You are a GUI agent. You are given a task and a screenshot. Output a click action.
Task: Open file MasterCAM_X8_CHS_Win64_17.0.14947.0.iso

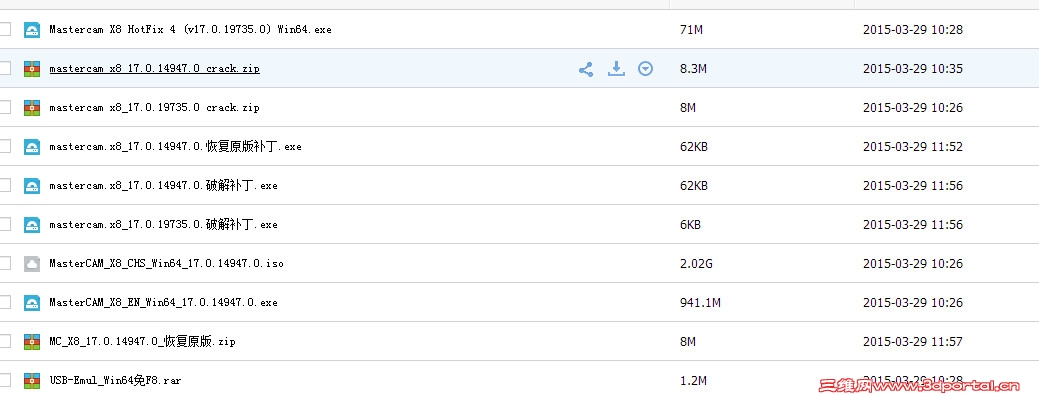[166, 264]
